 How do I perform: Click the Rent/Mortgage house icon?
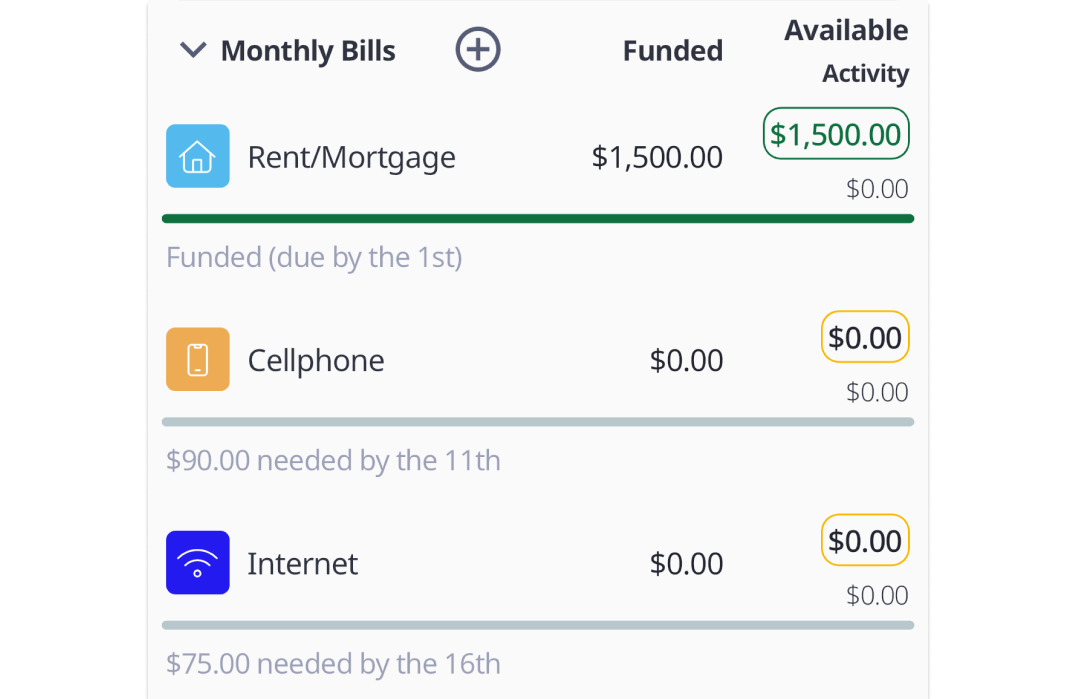coord(198,156)
